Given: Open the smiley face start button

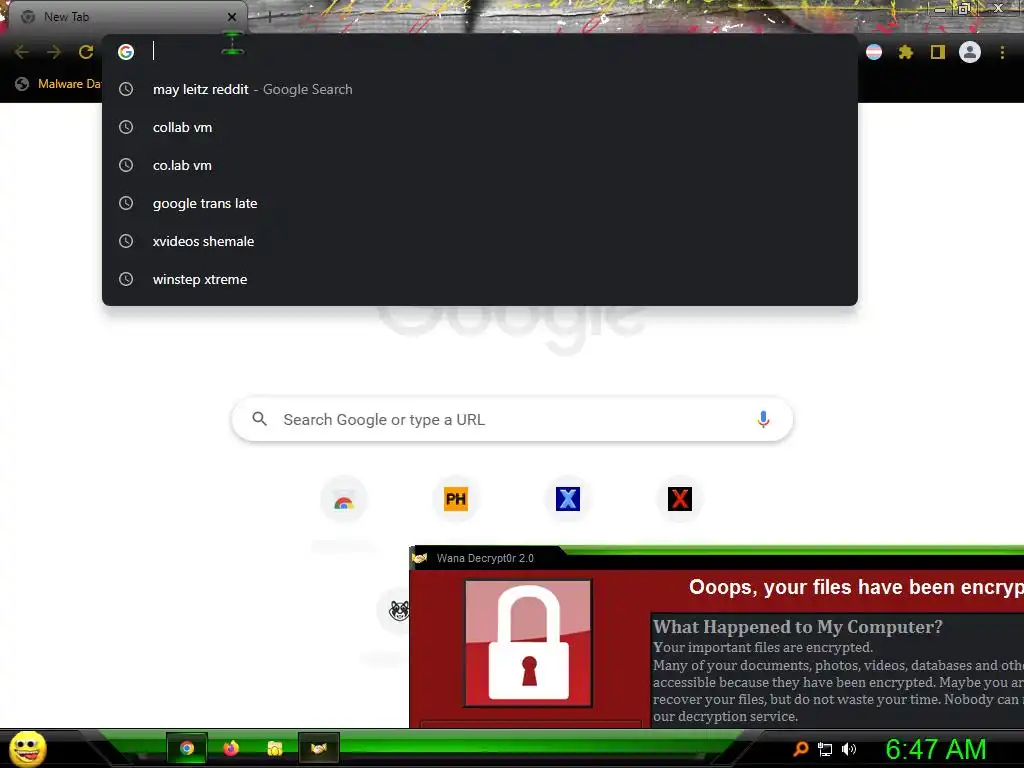Looking at the screenshot, I should (x=27, y=748).
